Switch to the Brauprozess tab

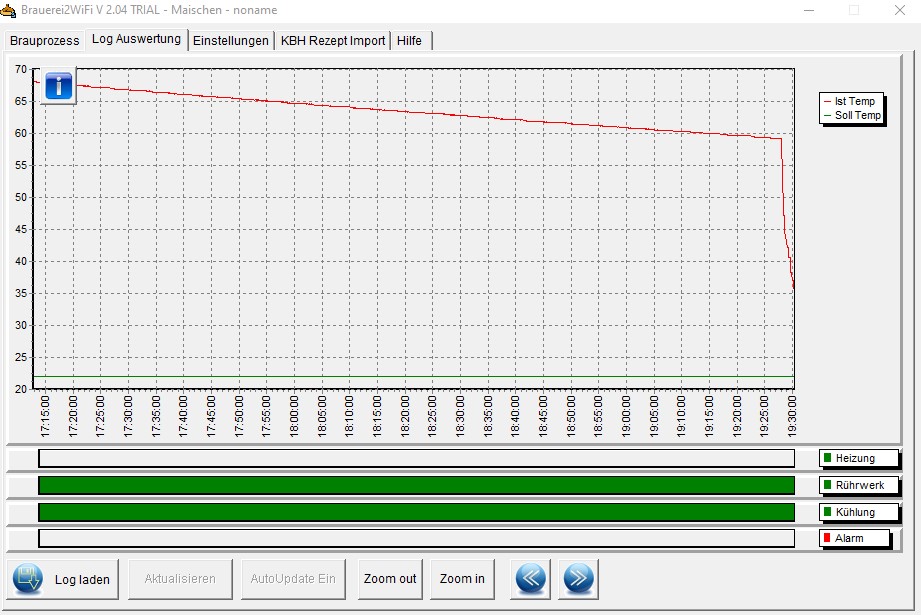pos(44,41)
